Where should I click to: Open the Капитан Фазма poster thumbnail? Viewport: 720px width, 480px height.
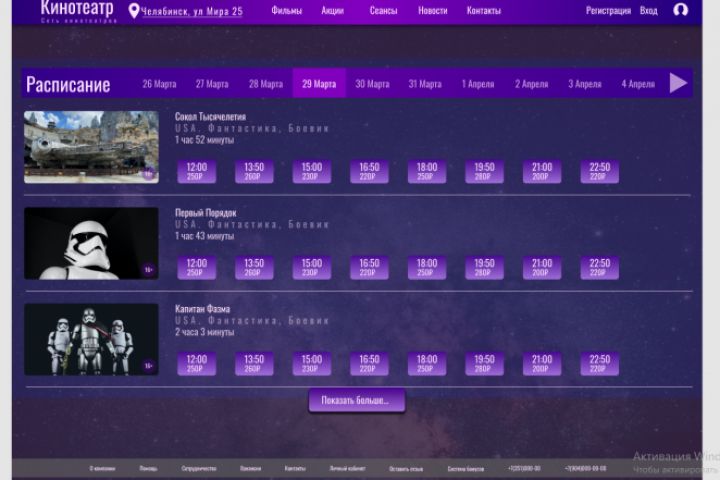point(91,339)
